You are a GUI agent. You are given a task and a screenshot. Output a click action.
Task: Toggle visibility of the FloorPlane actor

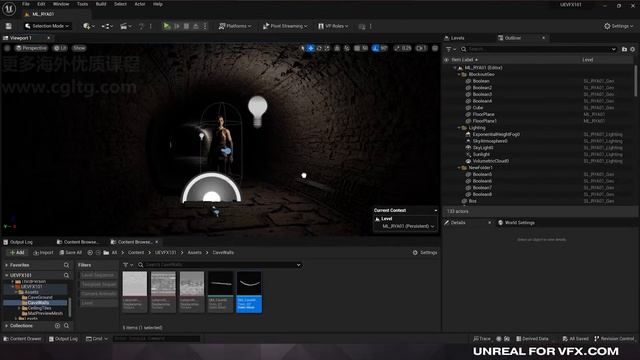coord(446,115)
